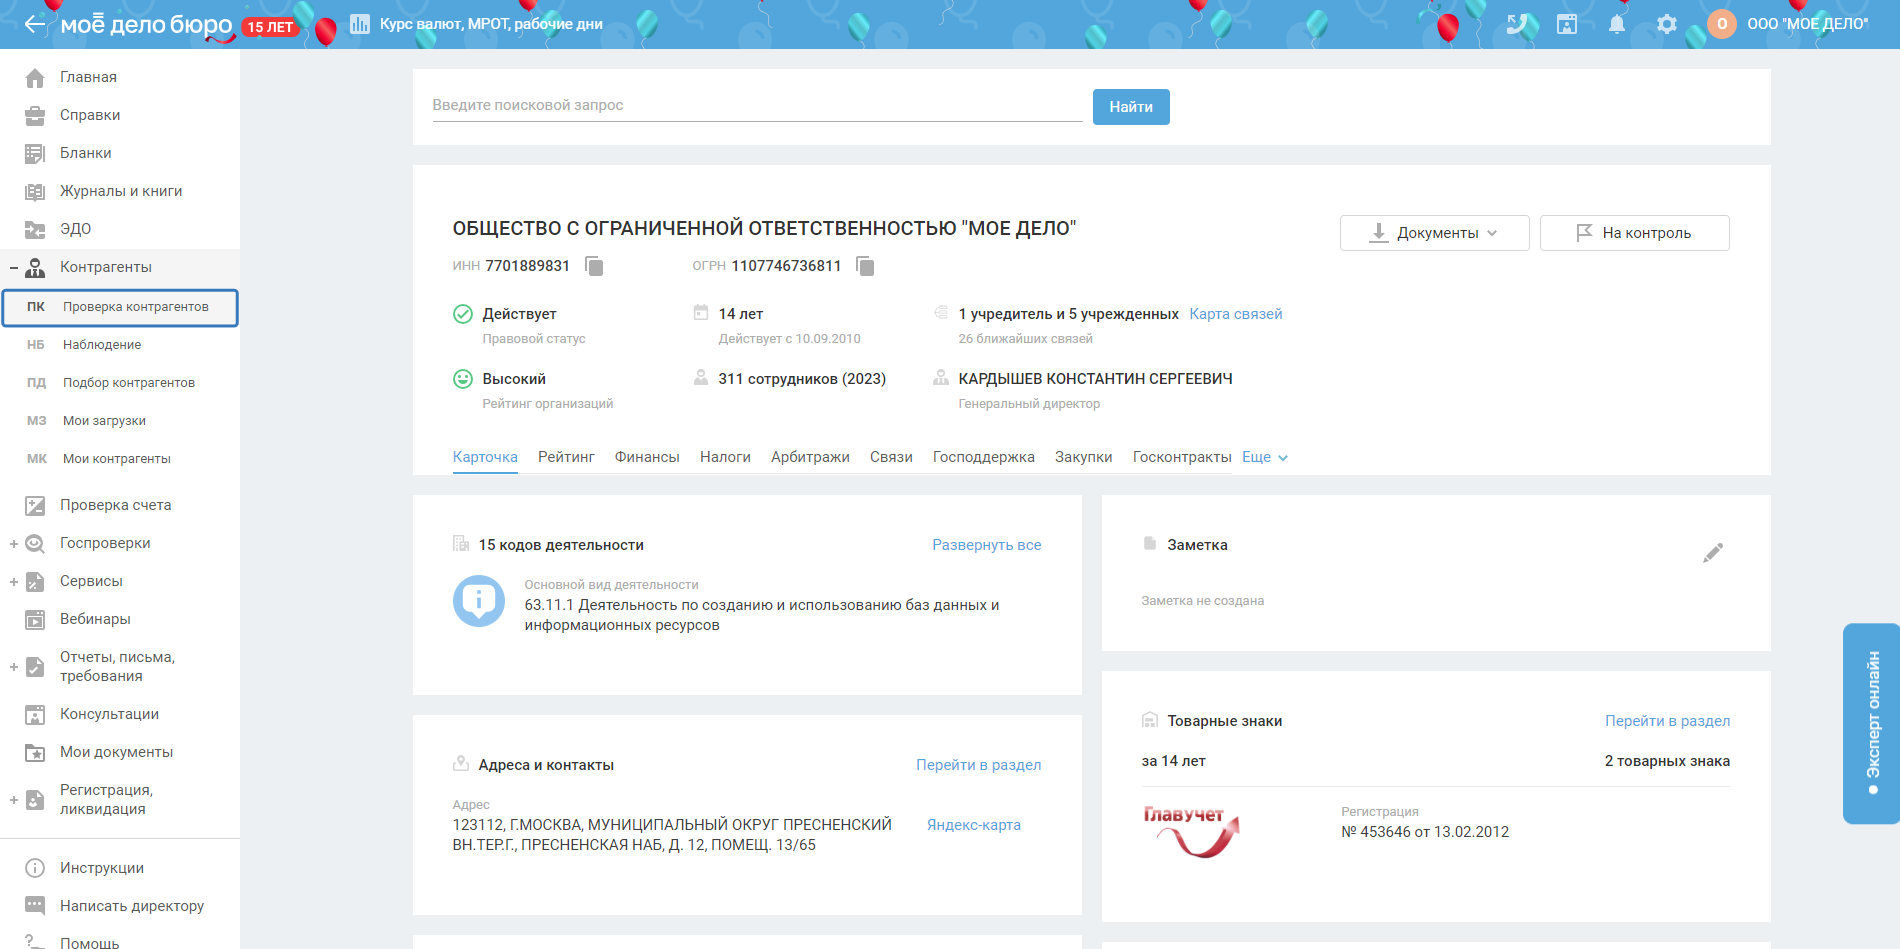Switch to the Госконтракты tab
Screen dimensions: 1900x949
coord(1182,457)
